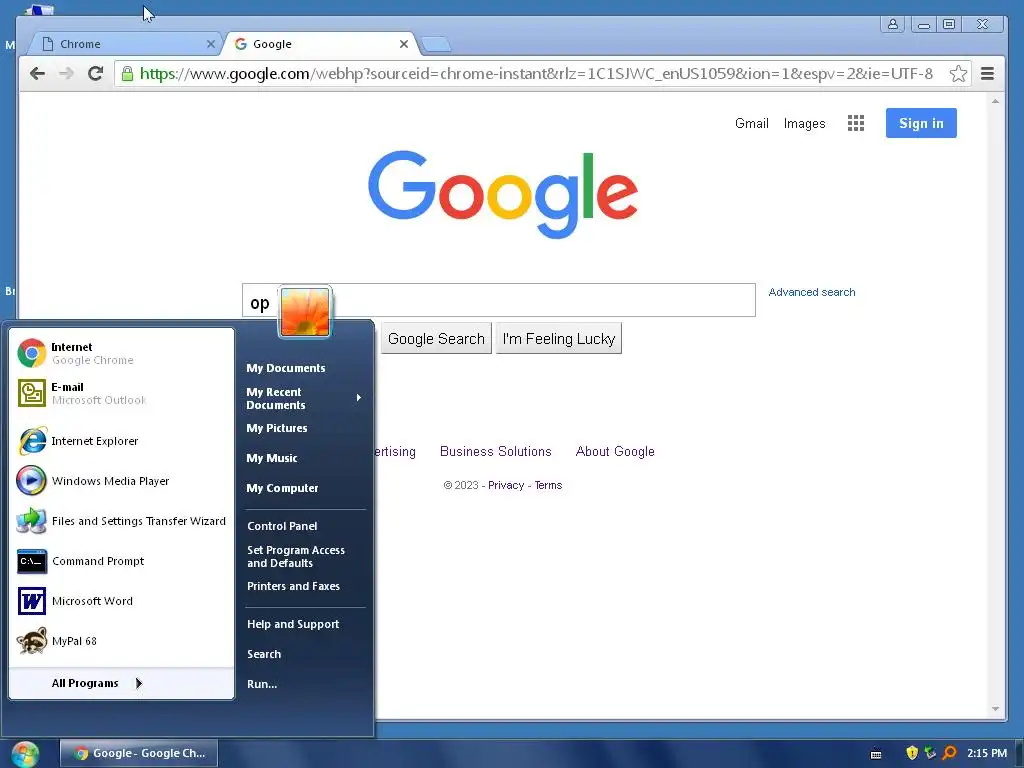Click the green padlock security icon
The image size is (1024, 768).
[x=127, y=73]
